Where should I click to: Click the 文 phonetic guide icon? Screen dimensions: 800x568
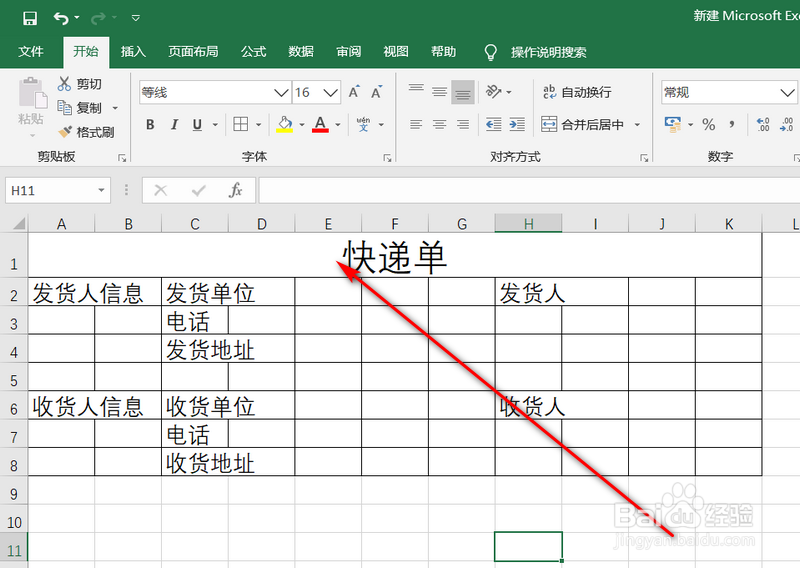(x=363, y=124)
